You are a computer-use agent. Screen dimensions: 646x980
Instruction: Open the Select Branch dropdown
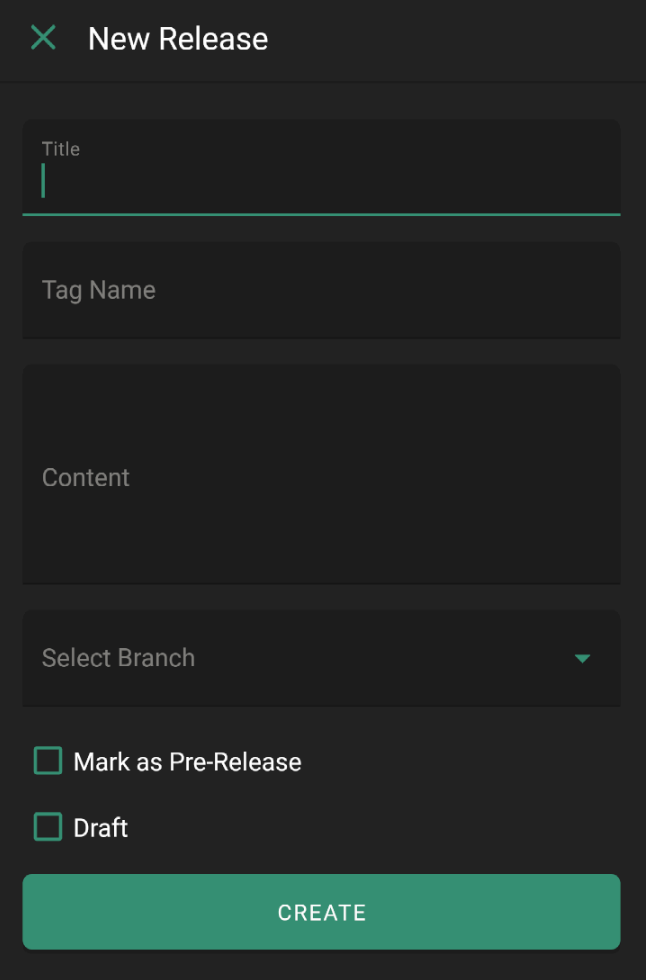click(321, 658)
